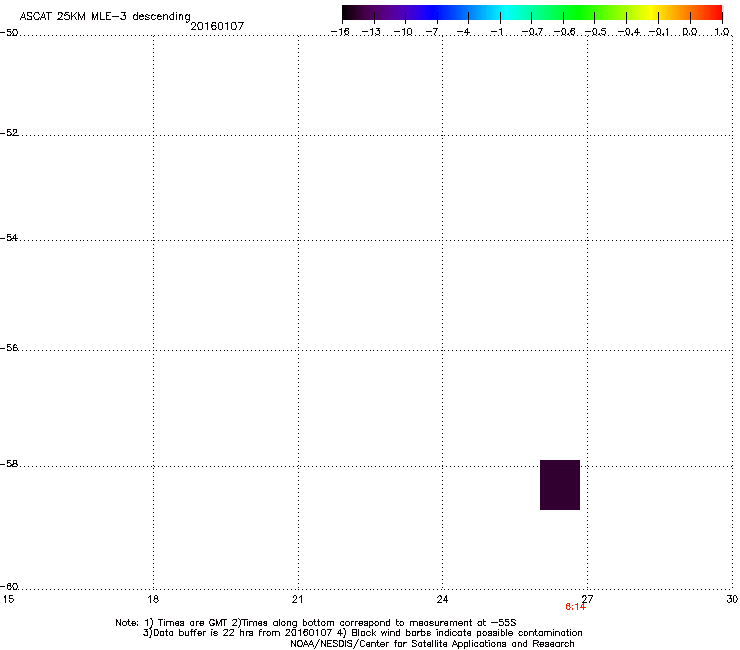Click the -16 color bar label
The width and height of the screenshot is (740, 650).
(x=340, y=32)
